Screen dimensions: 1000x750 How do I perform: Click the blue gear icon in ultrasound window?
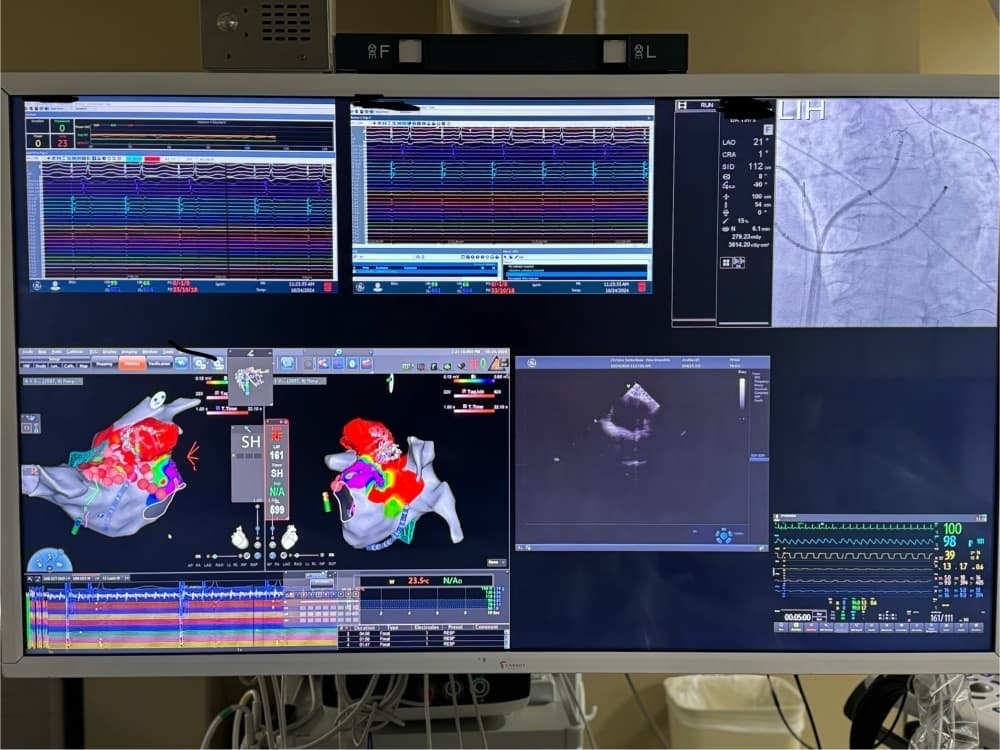(723, 536)
